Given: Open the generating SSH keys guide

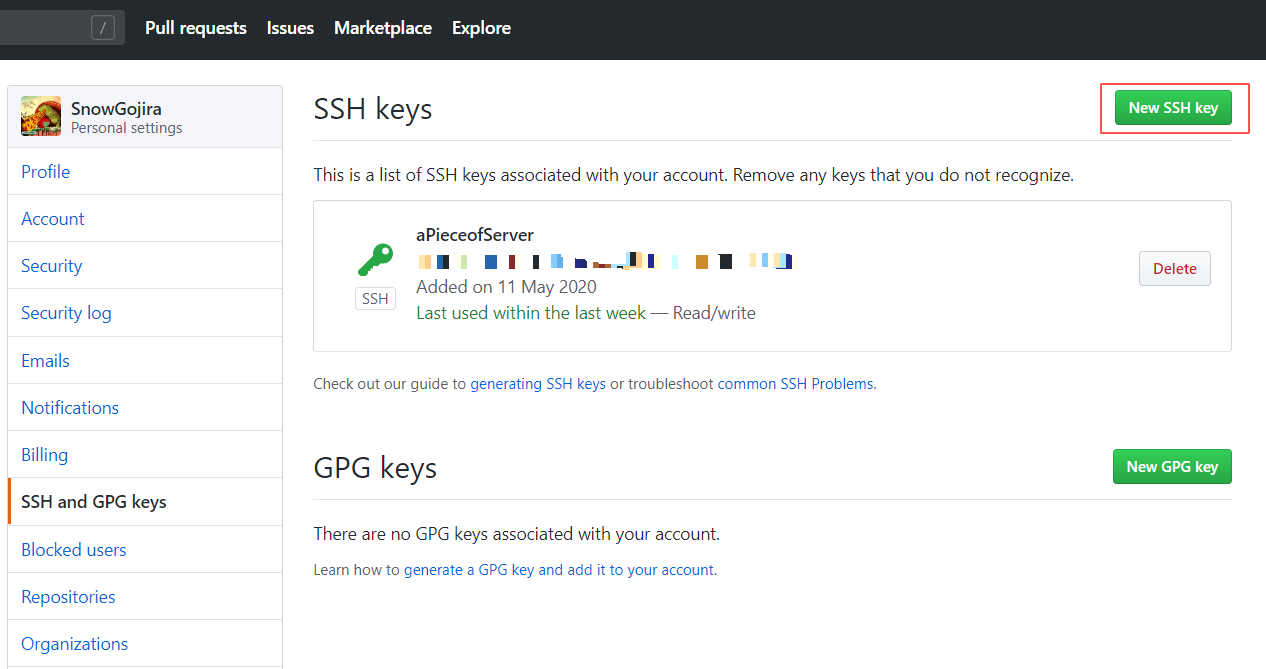Looking at the screenshot, I should coord(538,383).
